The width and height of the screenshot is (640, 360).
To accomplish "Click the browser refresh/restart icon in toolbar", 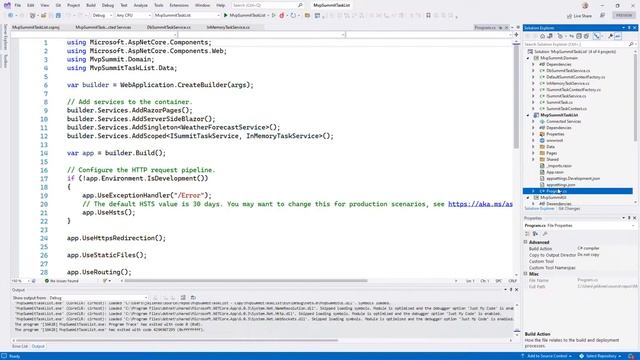I will click(293, 15).
